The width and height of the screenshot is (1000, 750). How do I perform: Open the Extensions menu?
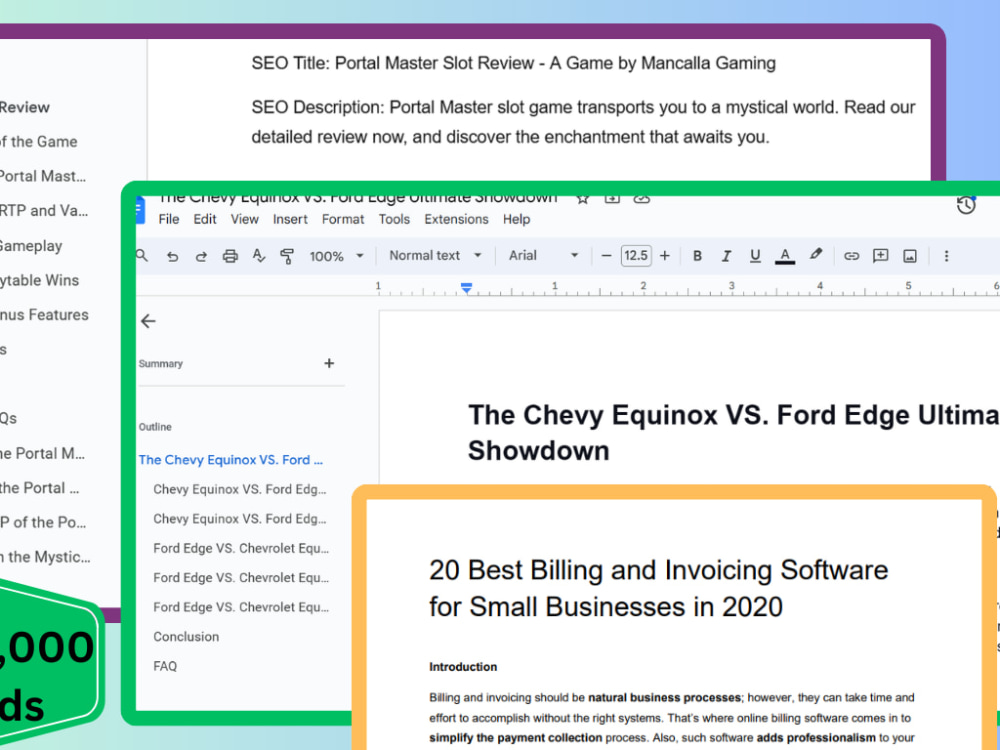[x=457, y=219]
